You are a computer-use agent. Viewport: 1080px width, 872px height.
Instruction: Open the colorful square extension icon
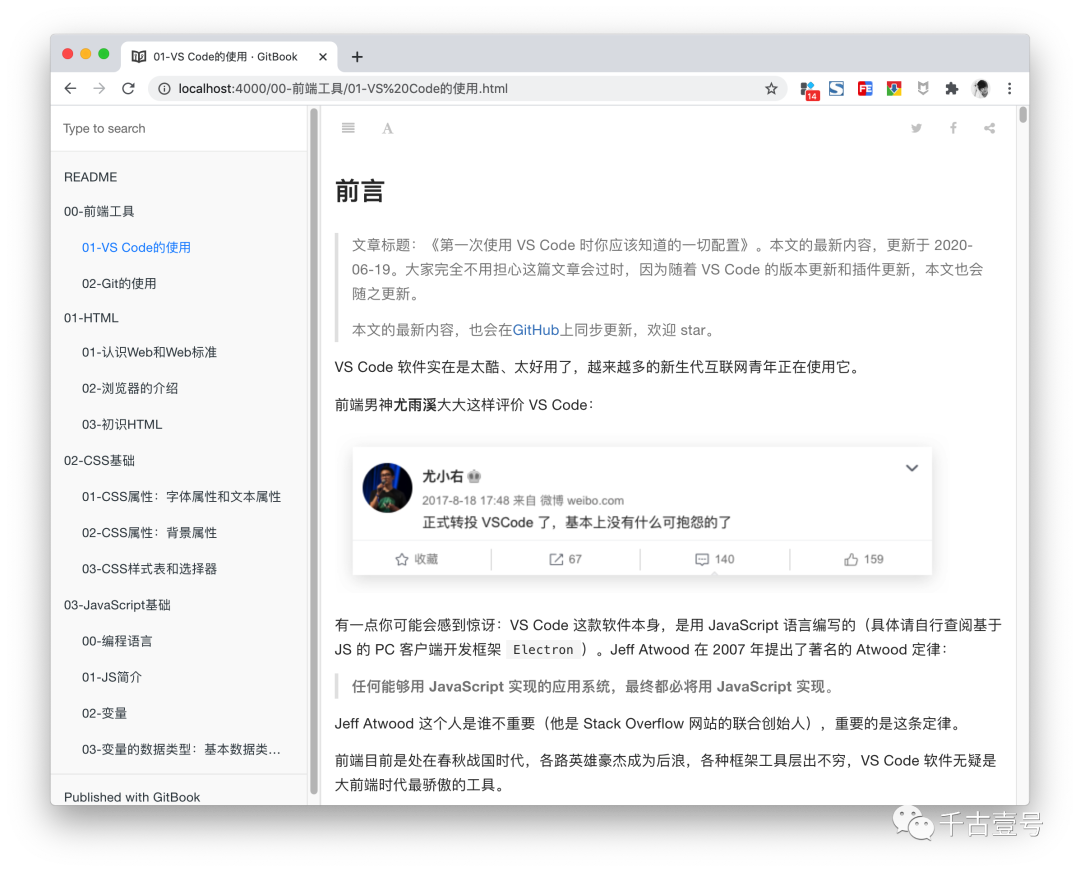click(x=894, y=88)
